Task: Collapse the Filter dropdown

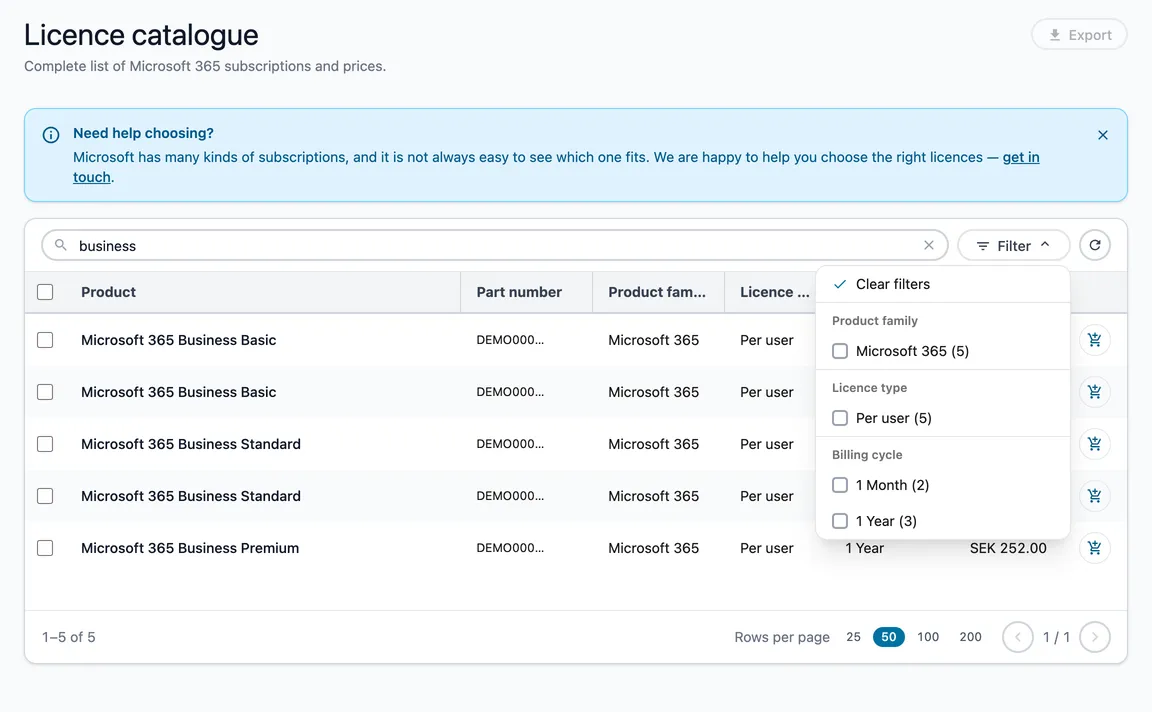Action: point(1013,245)
